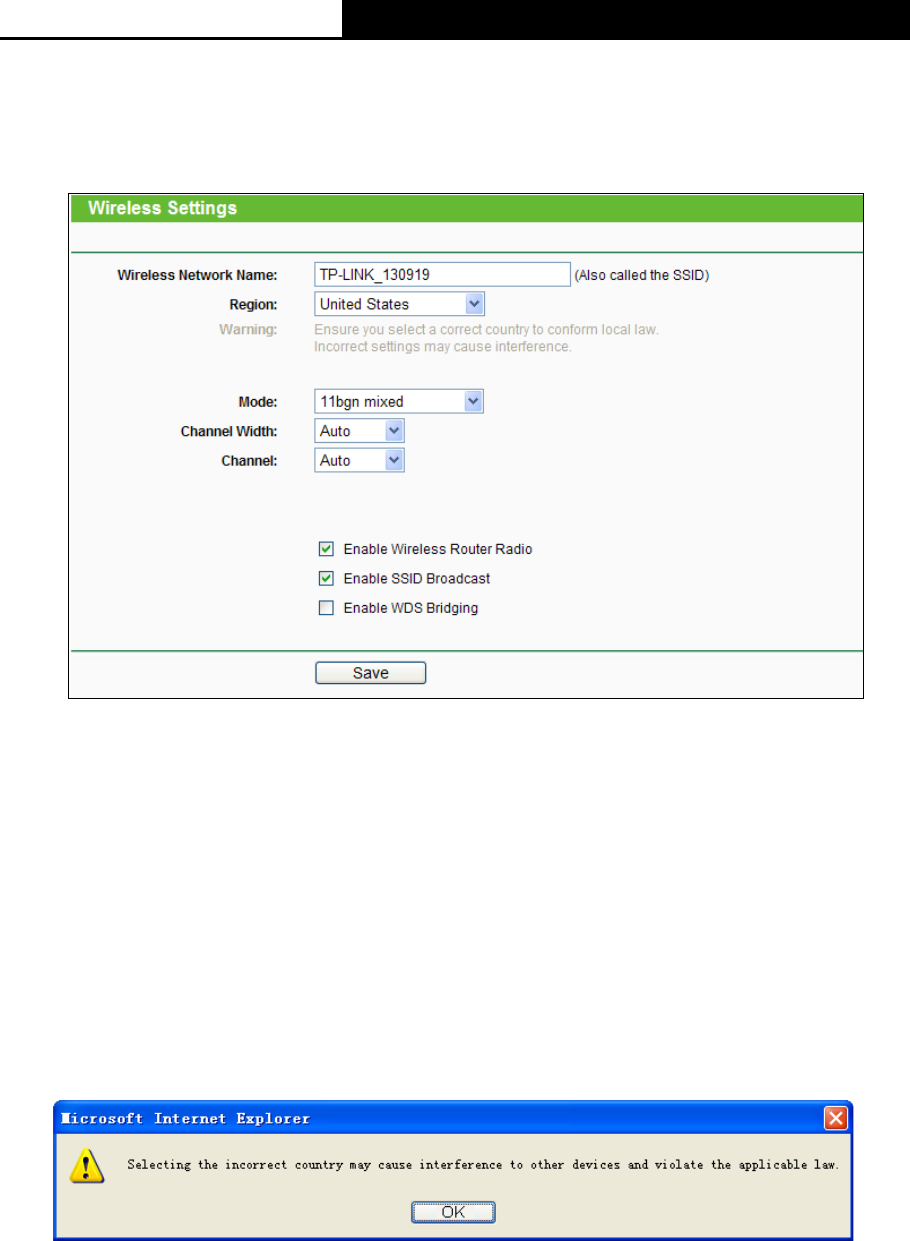Edit the Wireless Network Name field

tap(441, 275)
